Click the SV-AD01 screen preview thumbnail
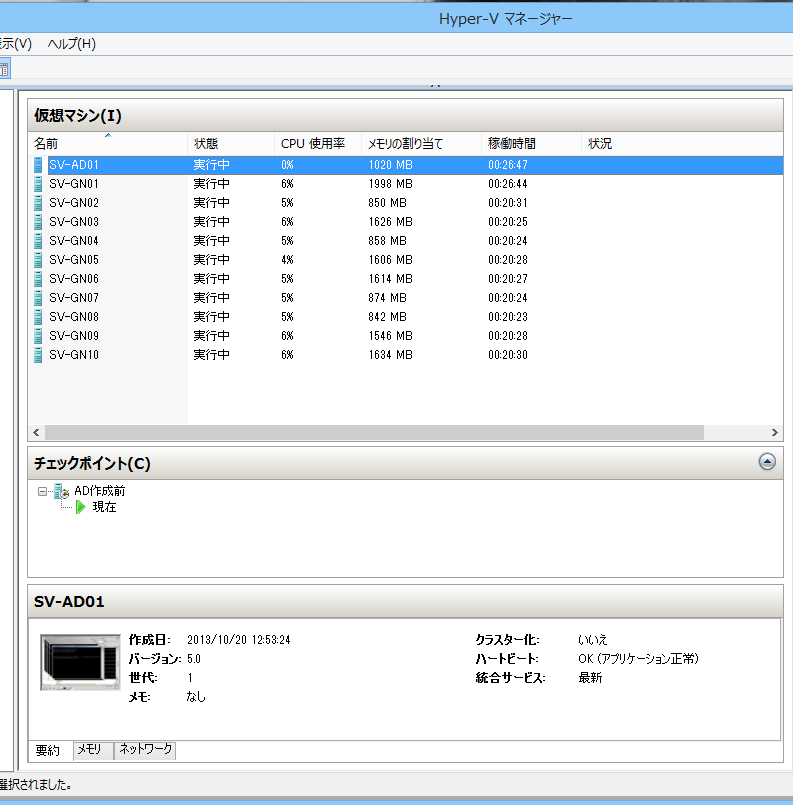793x805 pixels. point(80,662)
